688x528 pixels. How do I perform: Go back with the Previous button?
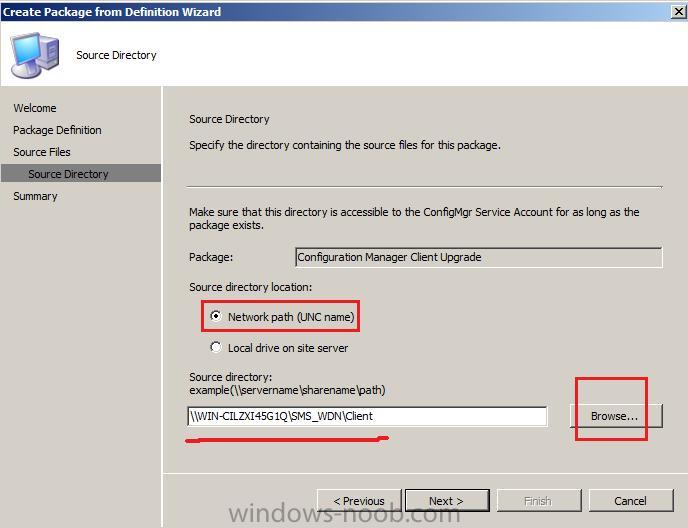click(359, 501)
